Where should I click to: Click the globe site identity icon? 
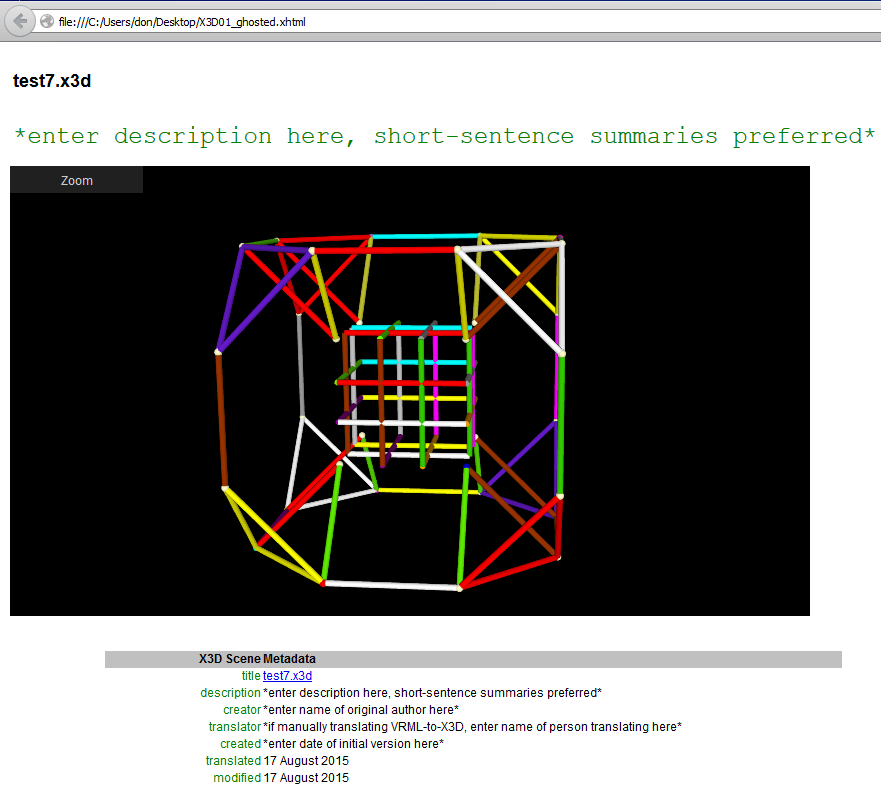[x=47, y=21]
